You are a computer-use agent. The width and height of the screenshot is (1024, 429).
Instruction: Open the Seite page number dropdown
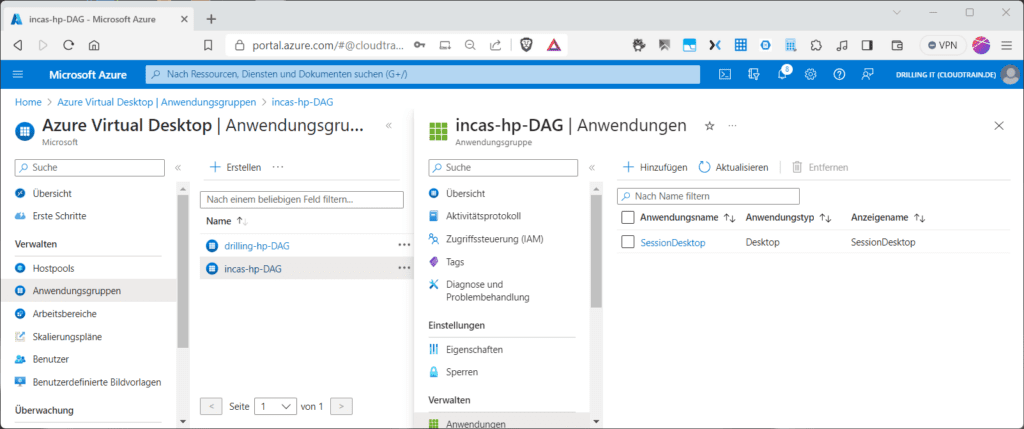[x=275, y=406]
